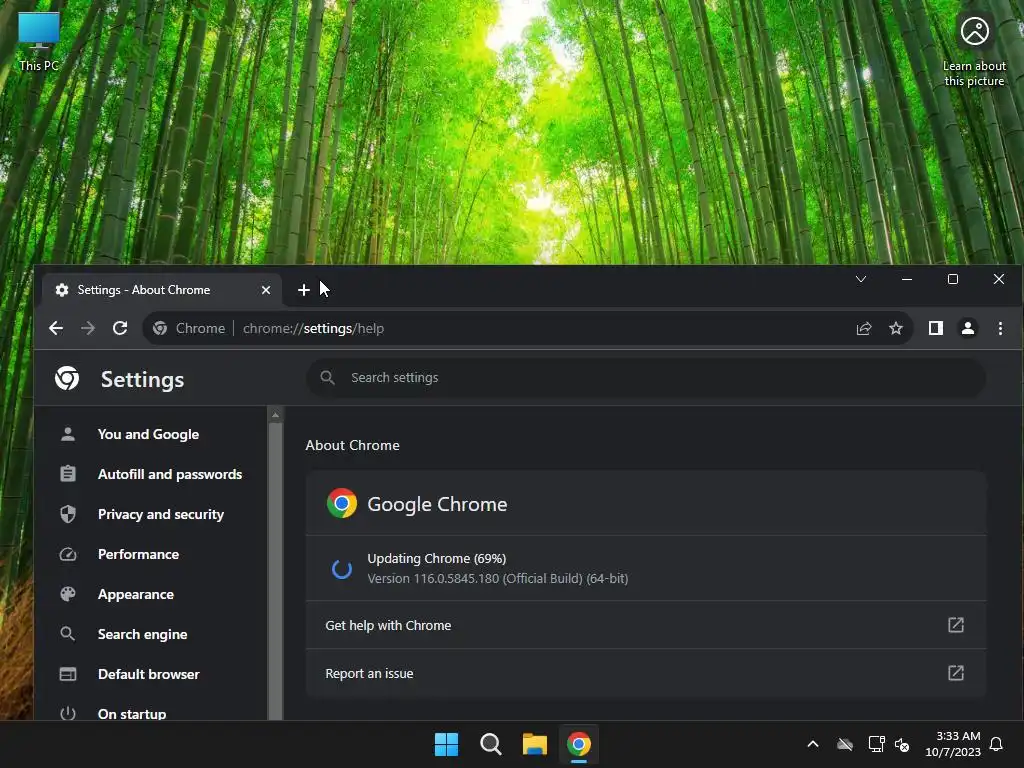Viewport: 1024px width, 768px height.
Task: Click the network display tray icon
Action: 875,744
